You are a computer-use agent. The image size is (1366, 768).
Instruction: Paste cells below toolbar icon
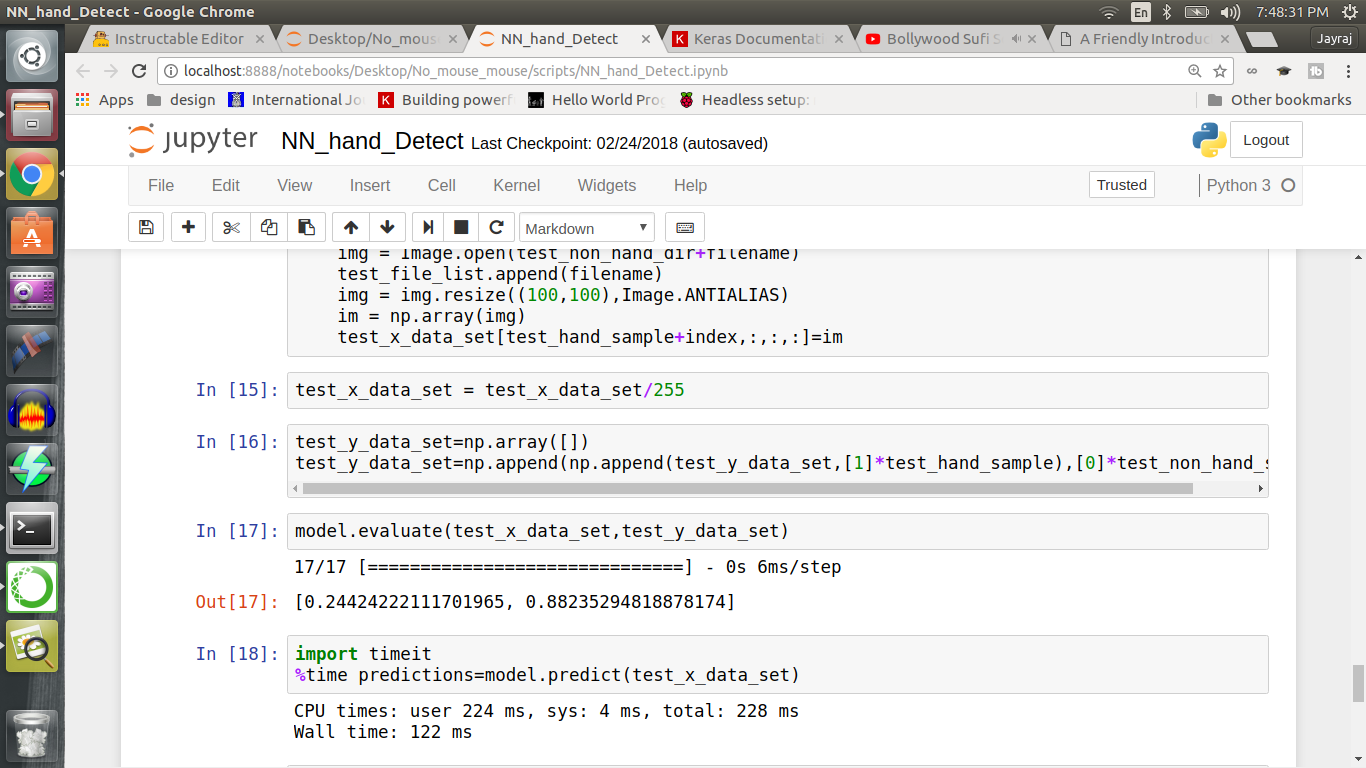click(307, 227)
